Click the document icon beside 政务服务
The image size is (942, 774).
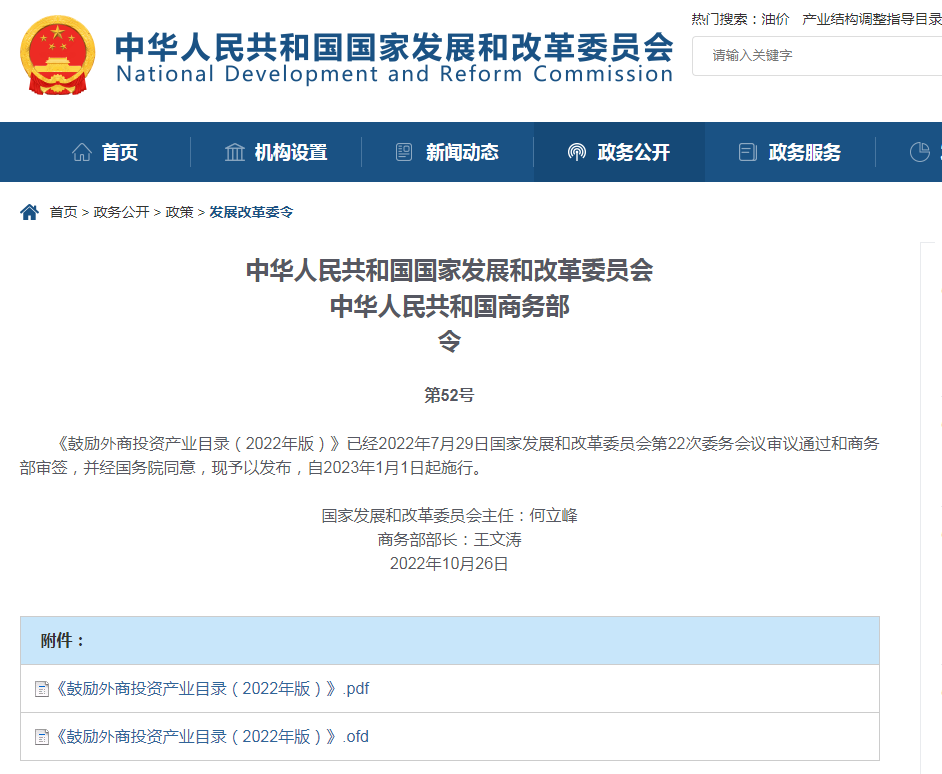(747, 152)
